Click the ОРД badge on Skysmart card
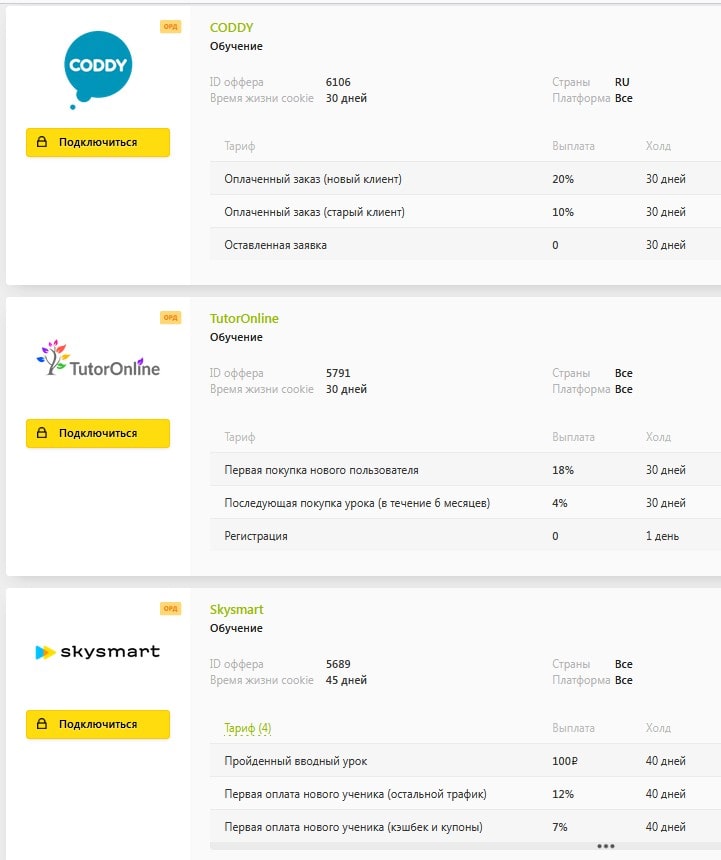Image resolution: width=721 pixels, height=860 pixels. point(170,608)
